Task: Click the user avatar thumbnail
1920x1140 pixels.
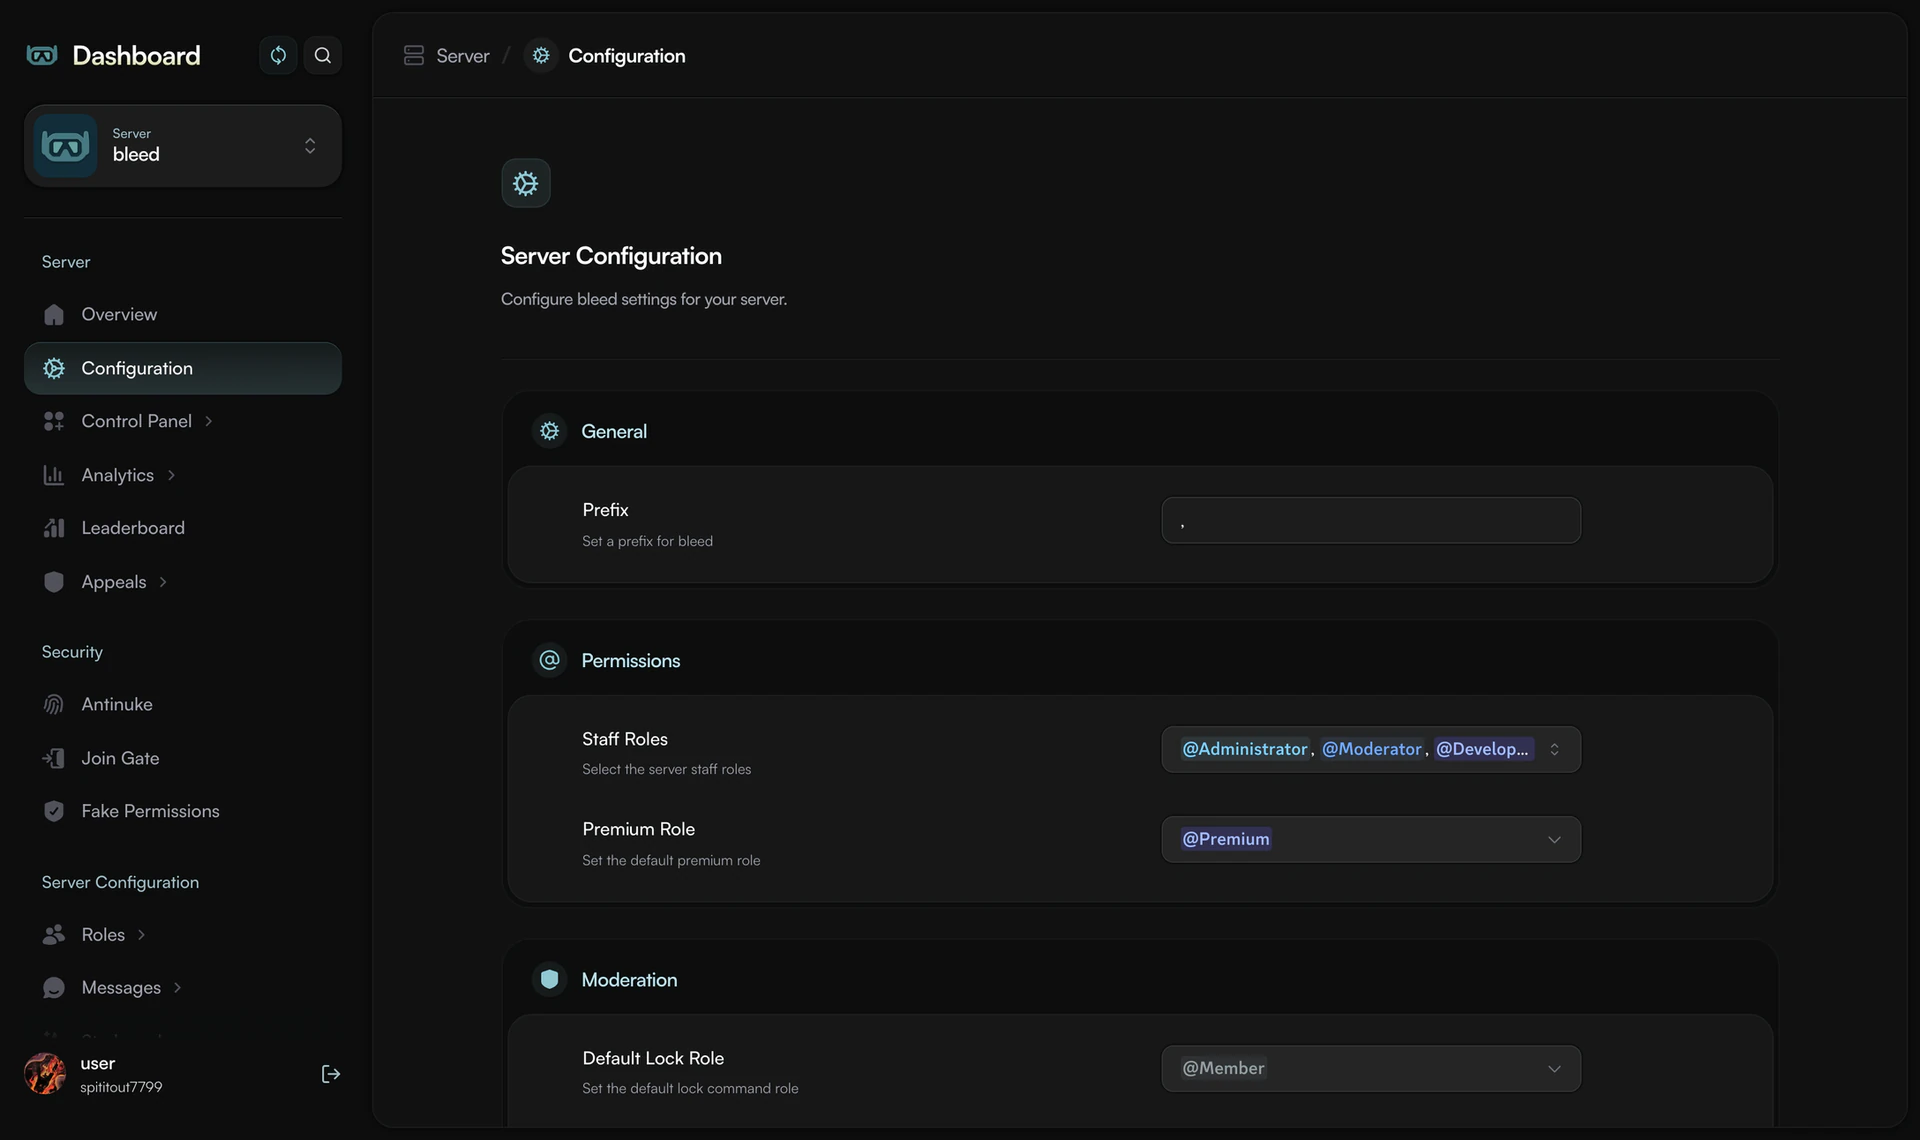Action: tap(45, 1074)
